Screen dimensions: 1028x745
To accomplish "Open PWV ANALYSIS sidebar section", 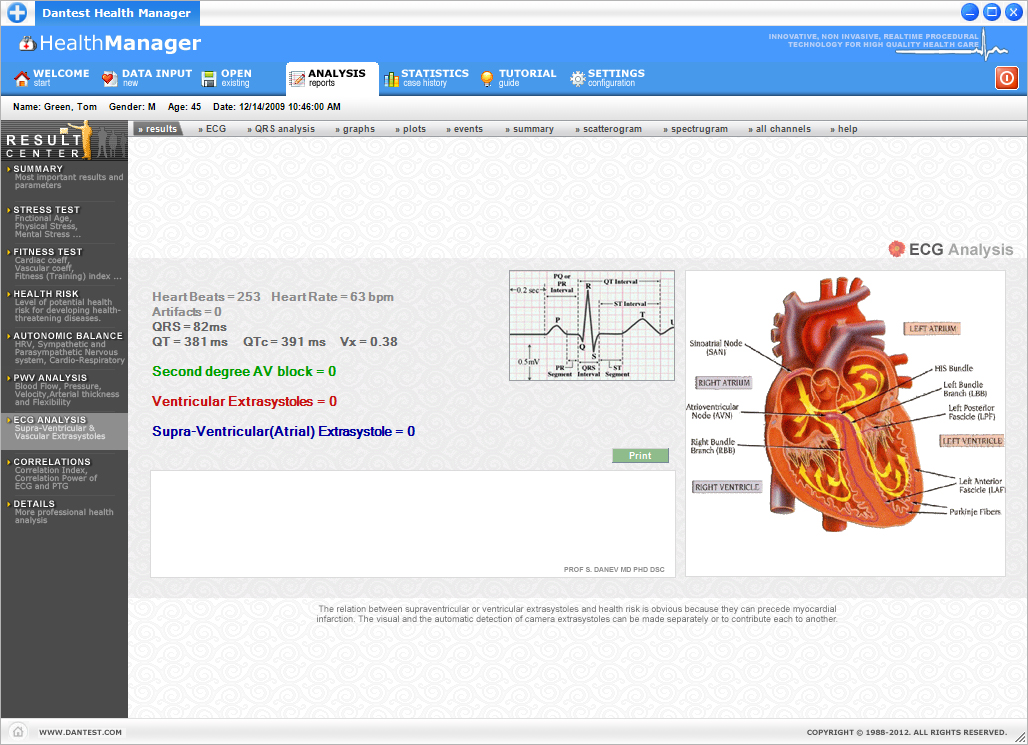I will 64,392.
